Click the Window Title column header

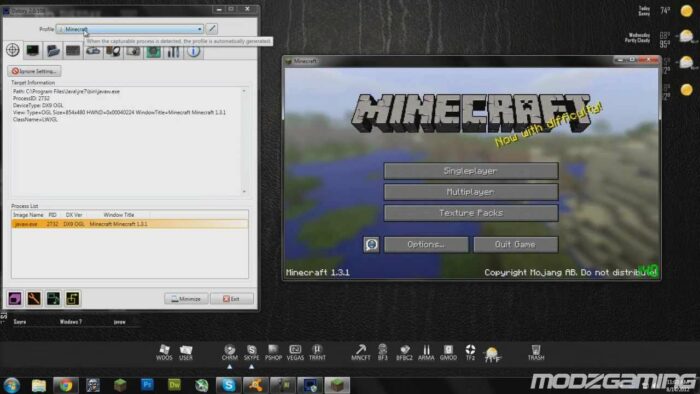pos(119,215)
